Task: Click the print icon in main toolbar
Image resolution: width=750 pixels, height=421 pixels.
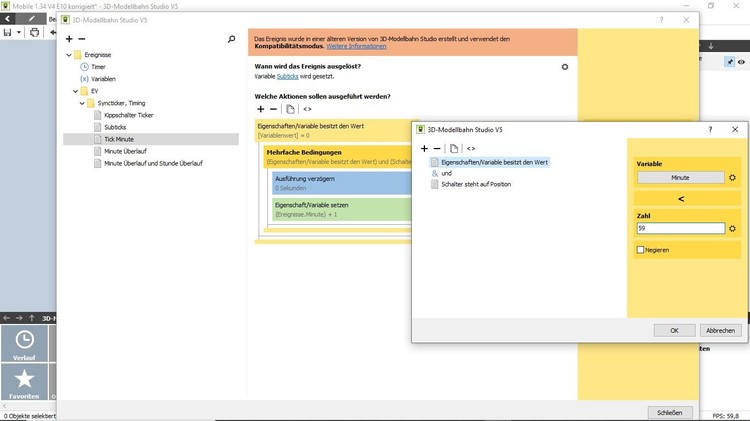Action: coord(34,33)
